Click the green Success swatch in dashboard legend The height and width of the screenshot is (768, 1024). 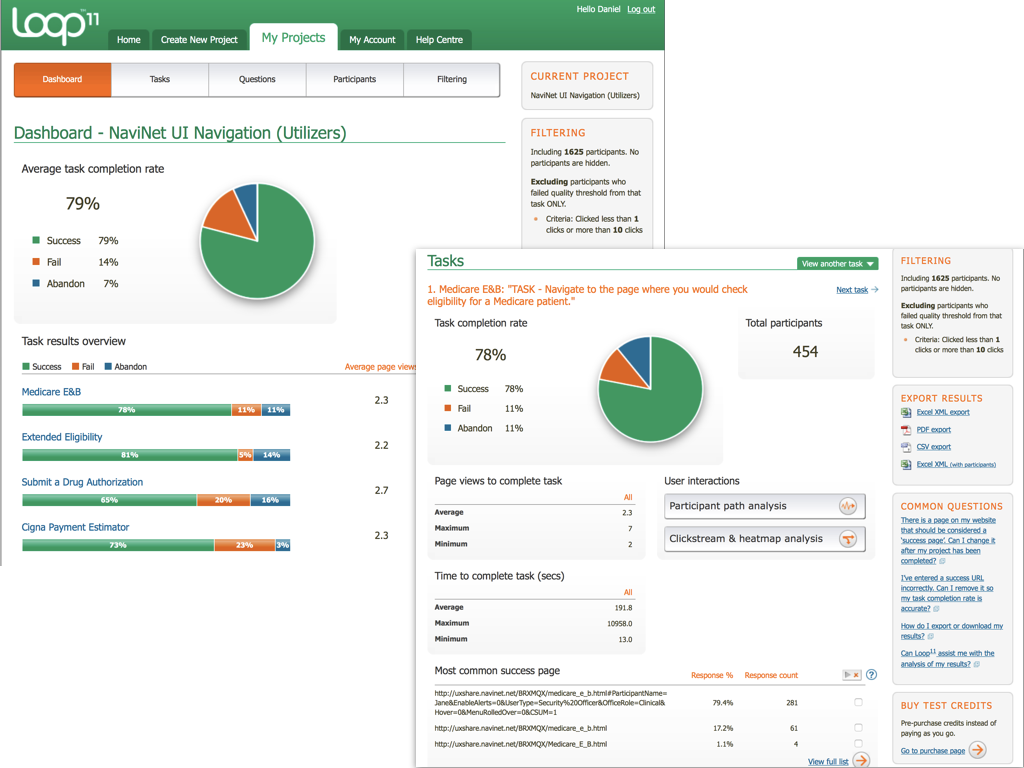tap(36, 240)
